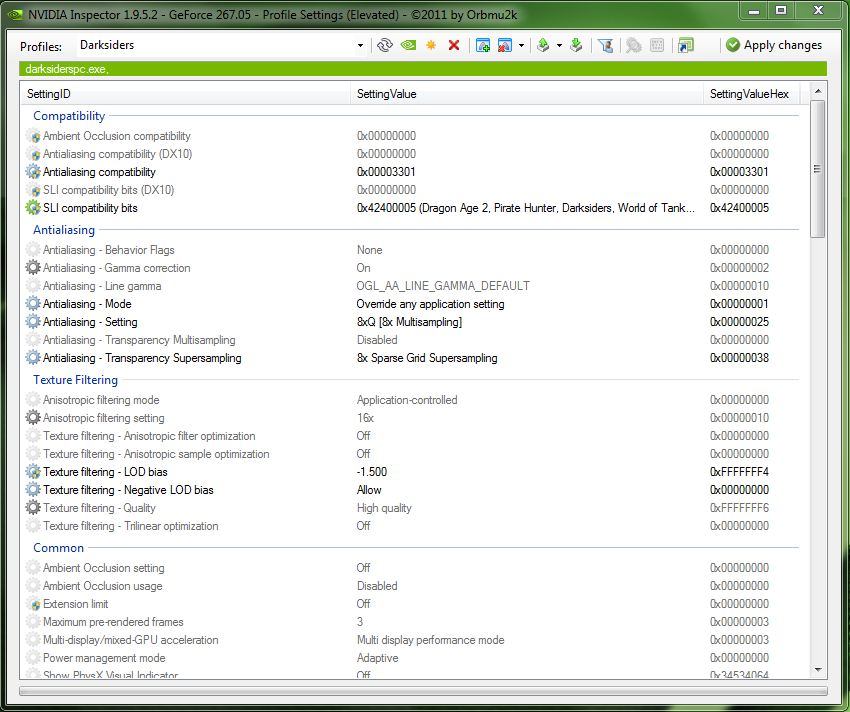Click gear icon beside Antialiasing - Mode
Image resolution: width=850 pixels, height=712 pixels.
33,304
